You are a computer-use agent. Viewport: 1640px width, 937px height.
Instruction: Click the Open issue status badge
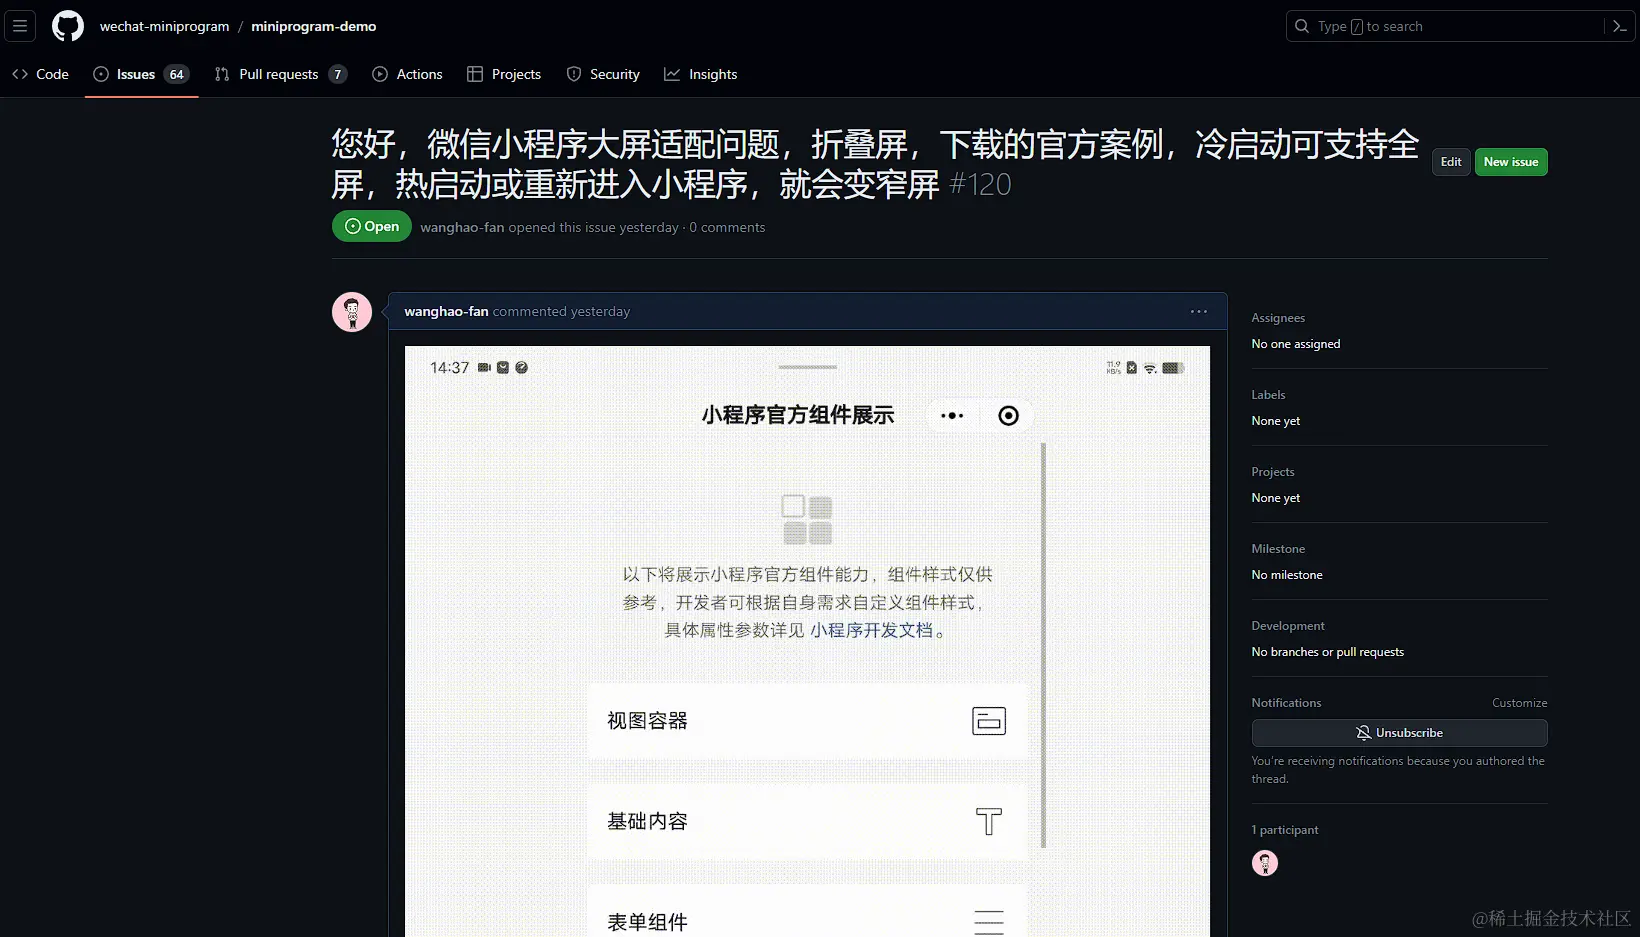coord(372,226)
